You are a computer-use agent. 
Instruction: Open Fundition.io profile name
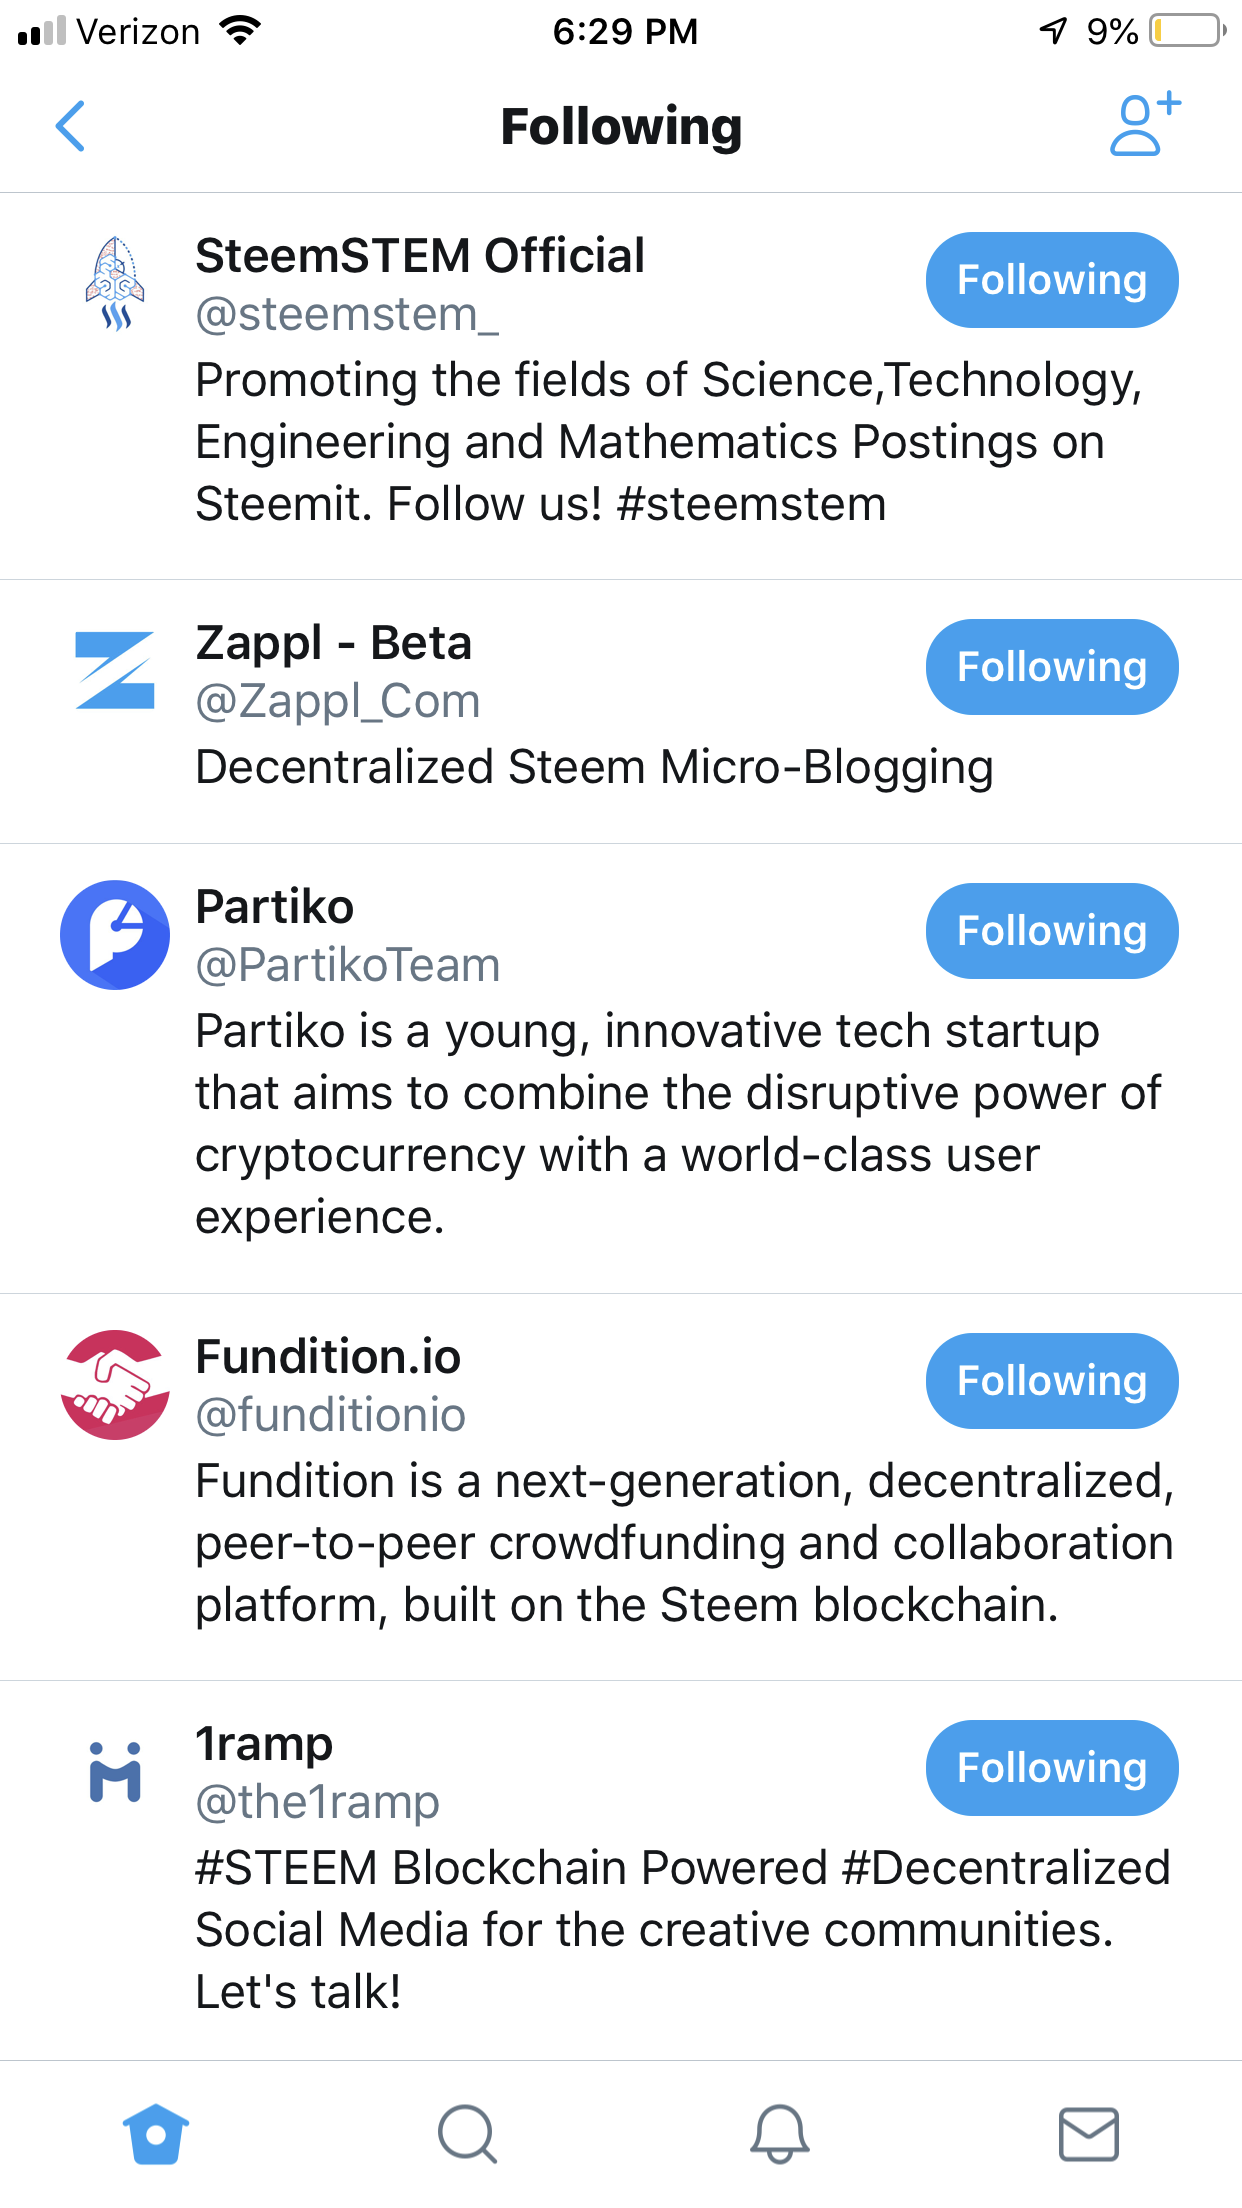(328, 1357)
